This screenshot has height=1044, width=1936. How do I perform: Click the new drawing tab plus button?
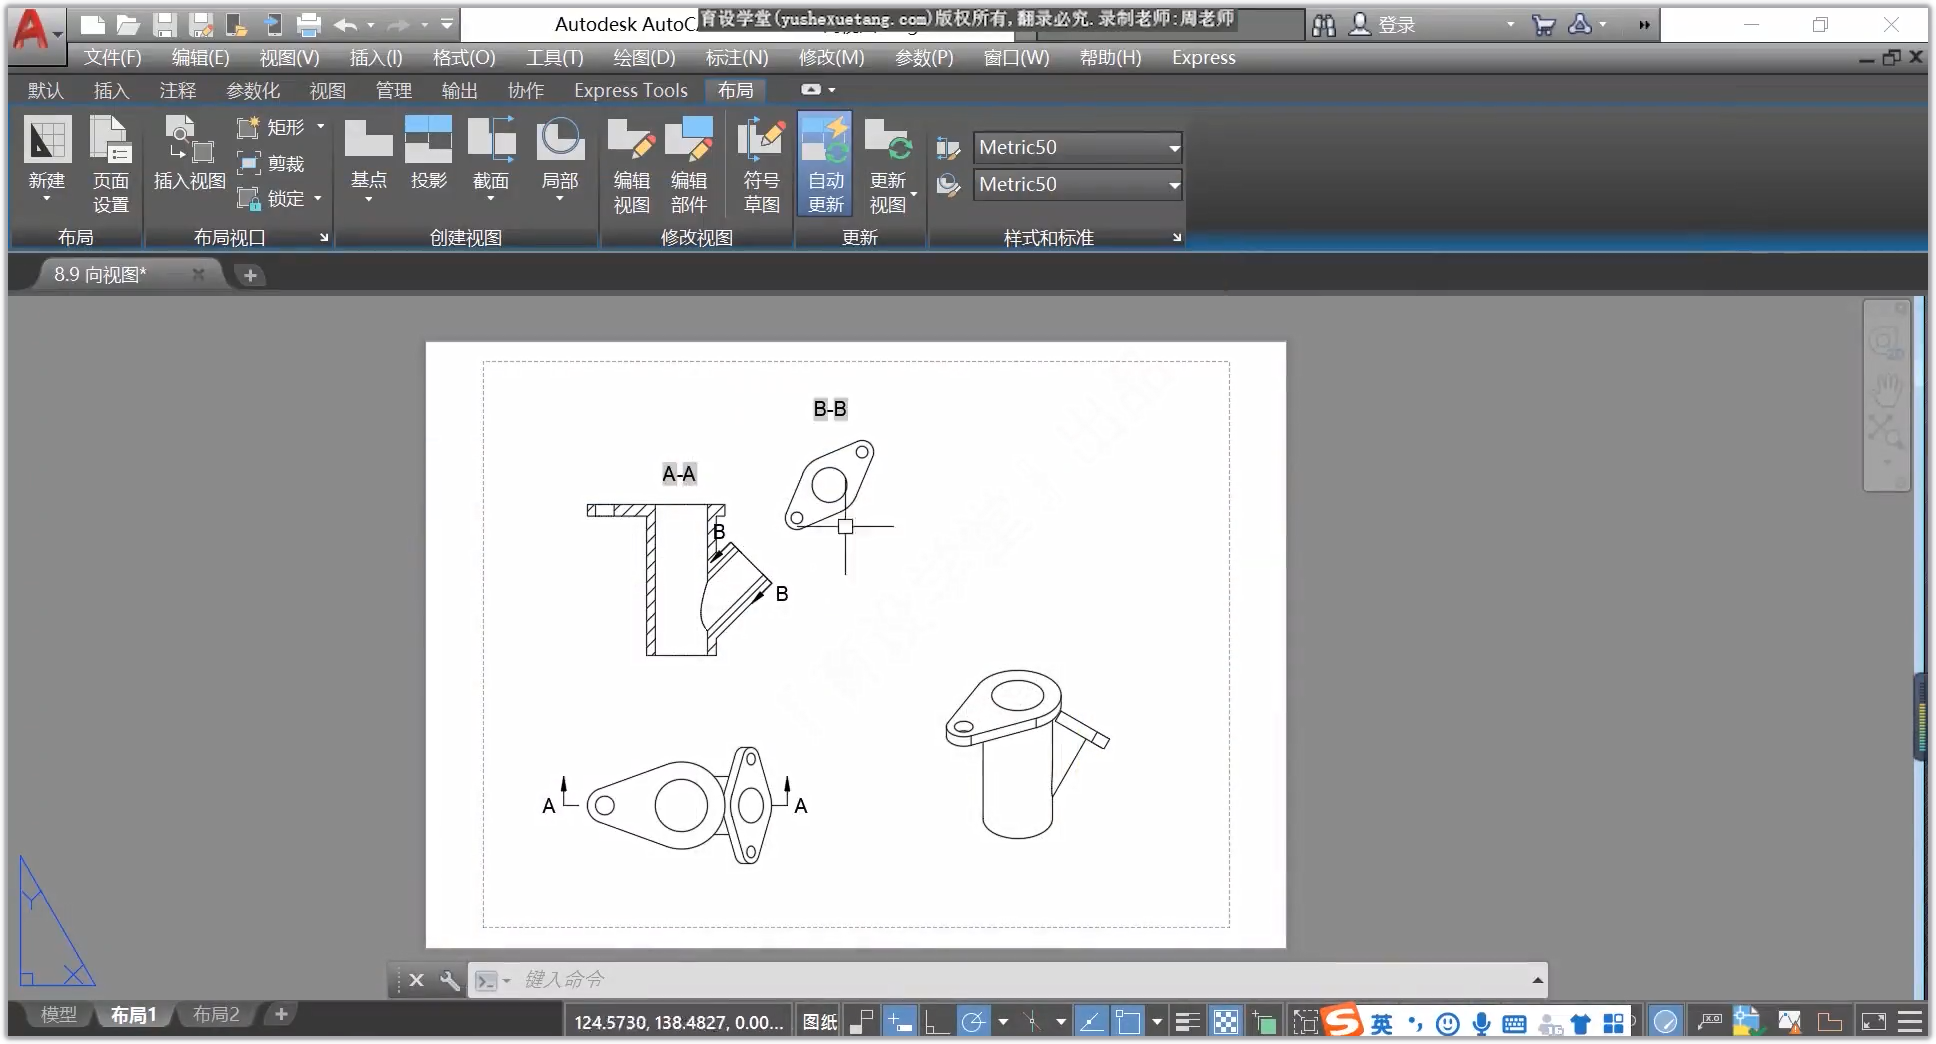[250, 275]
